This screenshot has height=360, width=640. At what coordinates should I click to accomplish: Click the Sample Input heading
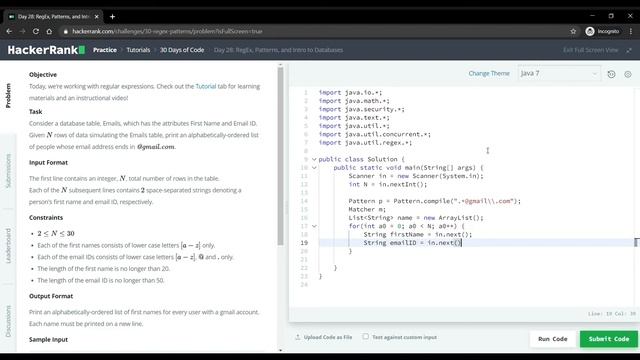(x=48, y=340)
